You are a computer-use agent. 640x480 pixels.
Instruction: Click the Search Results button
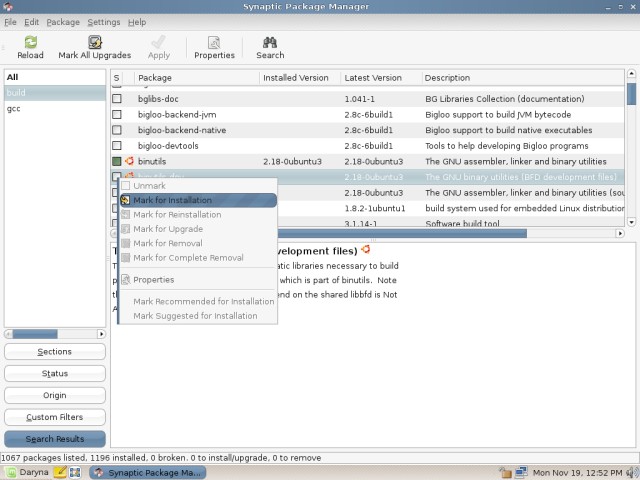pyautogui.click(x=55, y=439)
